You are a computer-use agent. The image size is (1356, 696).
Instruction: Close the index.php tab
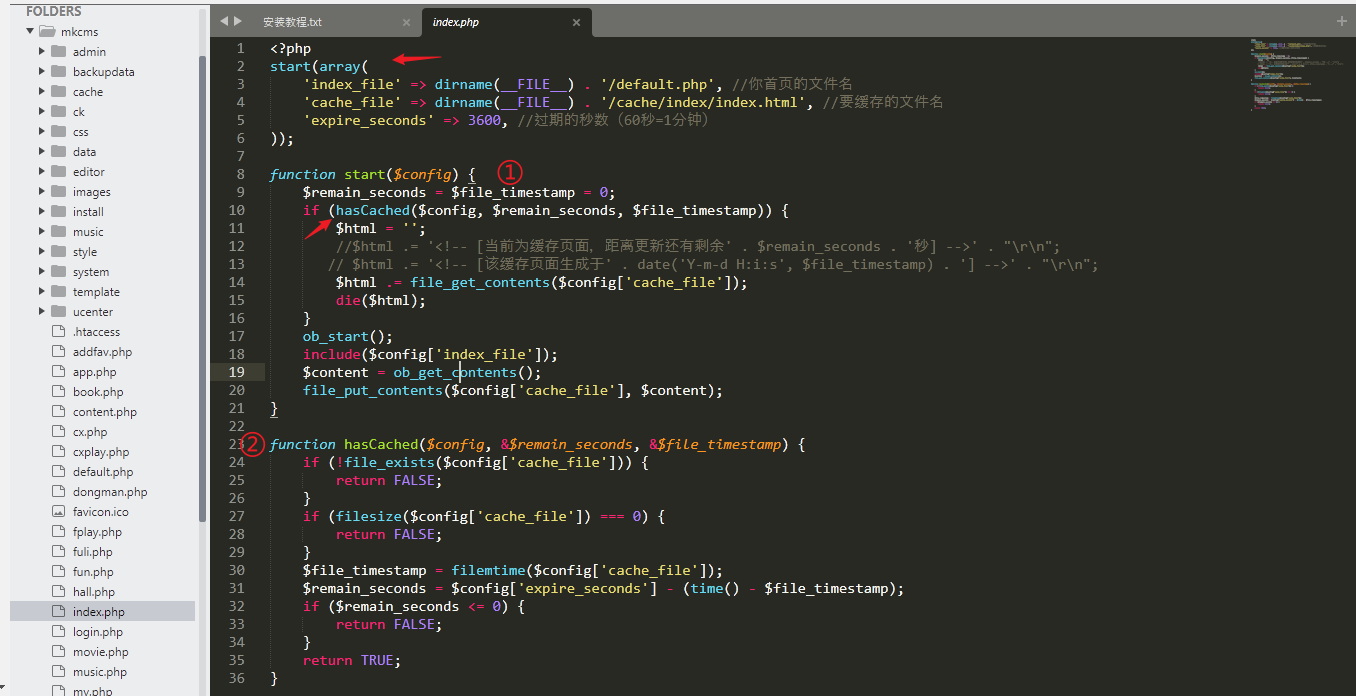tap(577, 22)
